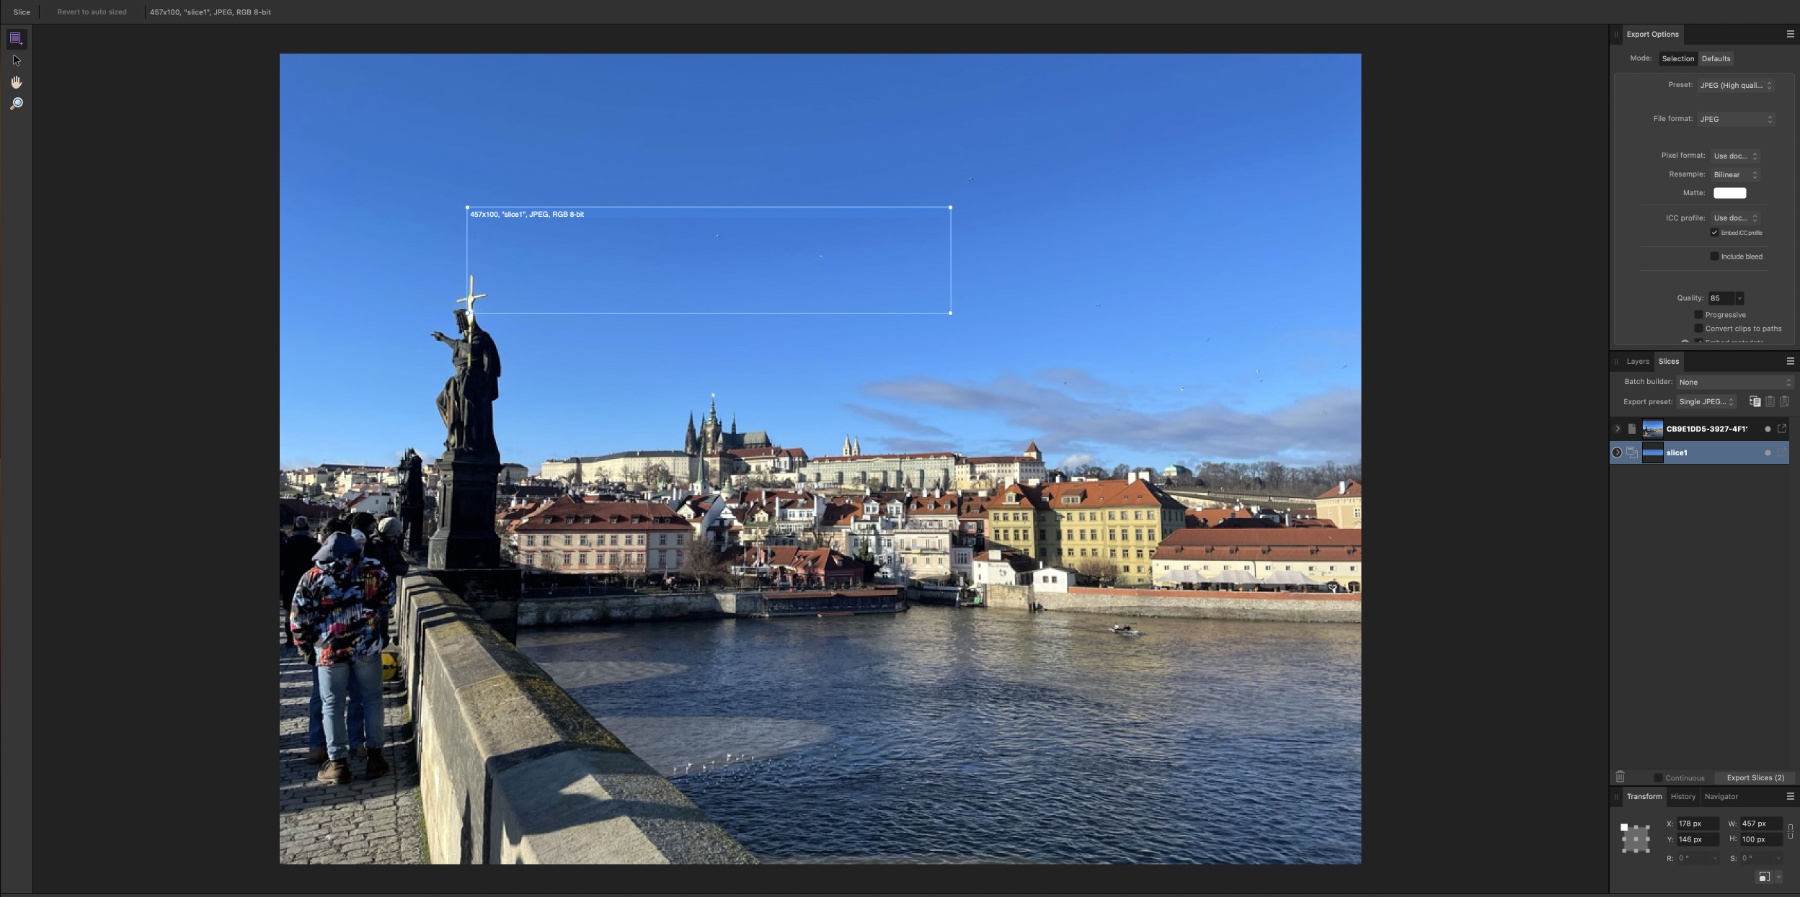Open the File format dropdown
The width and height of the screenshot is (1800, 897).
point(1736,119)
